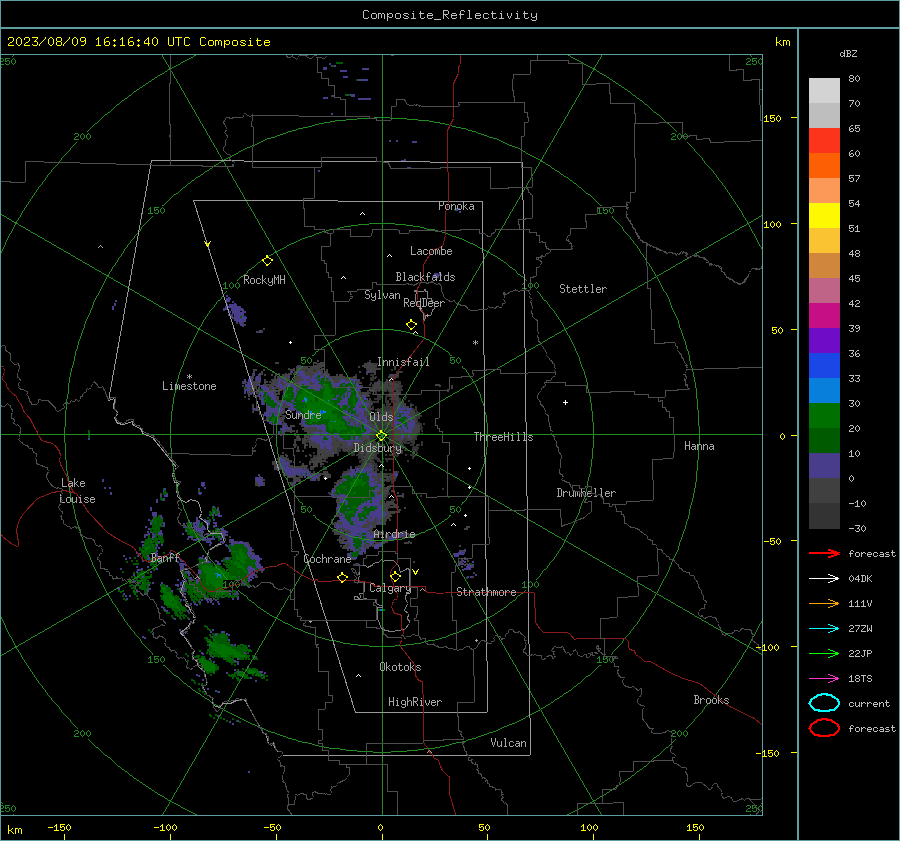900x841 pixels.
Task: Select the blue 33-36 dBZ color band
Action: pyautogui.click(x=824, y=366)
